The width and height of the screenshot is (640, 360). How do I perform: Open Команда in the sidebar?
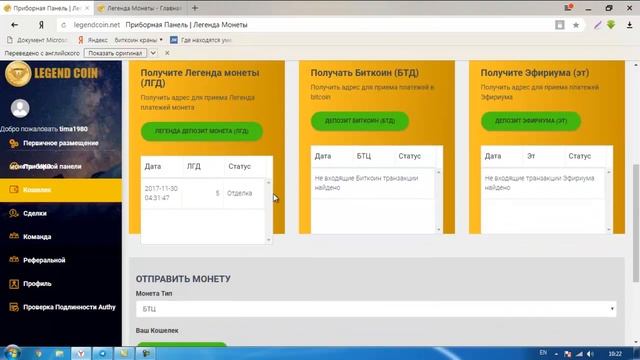37,237
